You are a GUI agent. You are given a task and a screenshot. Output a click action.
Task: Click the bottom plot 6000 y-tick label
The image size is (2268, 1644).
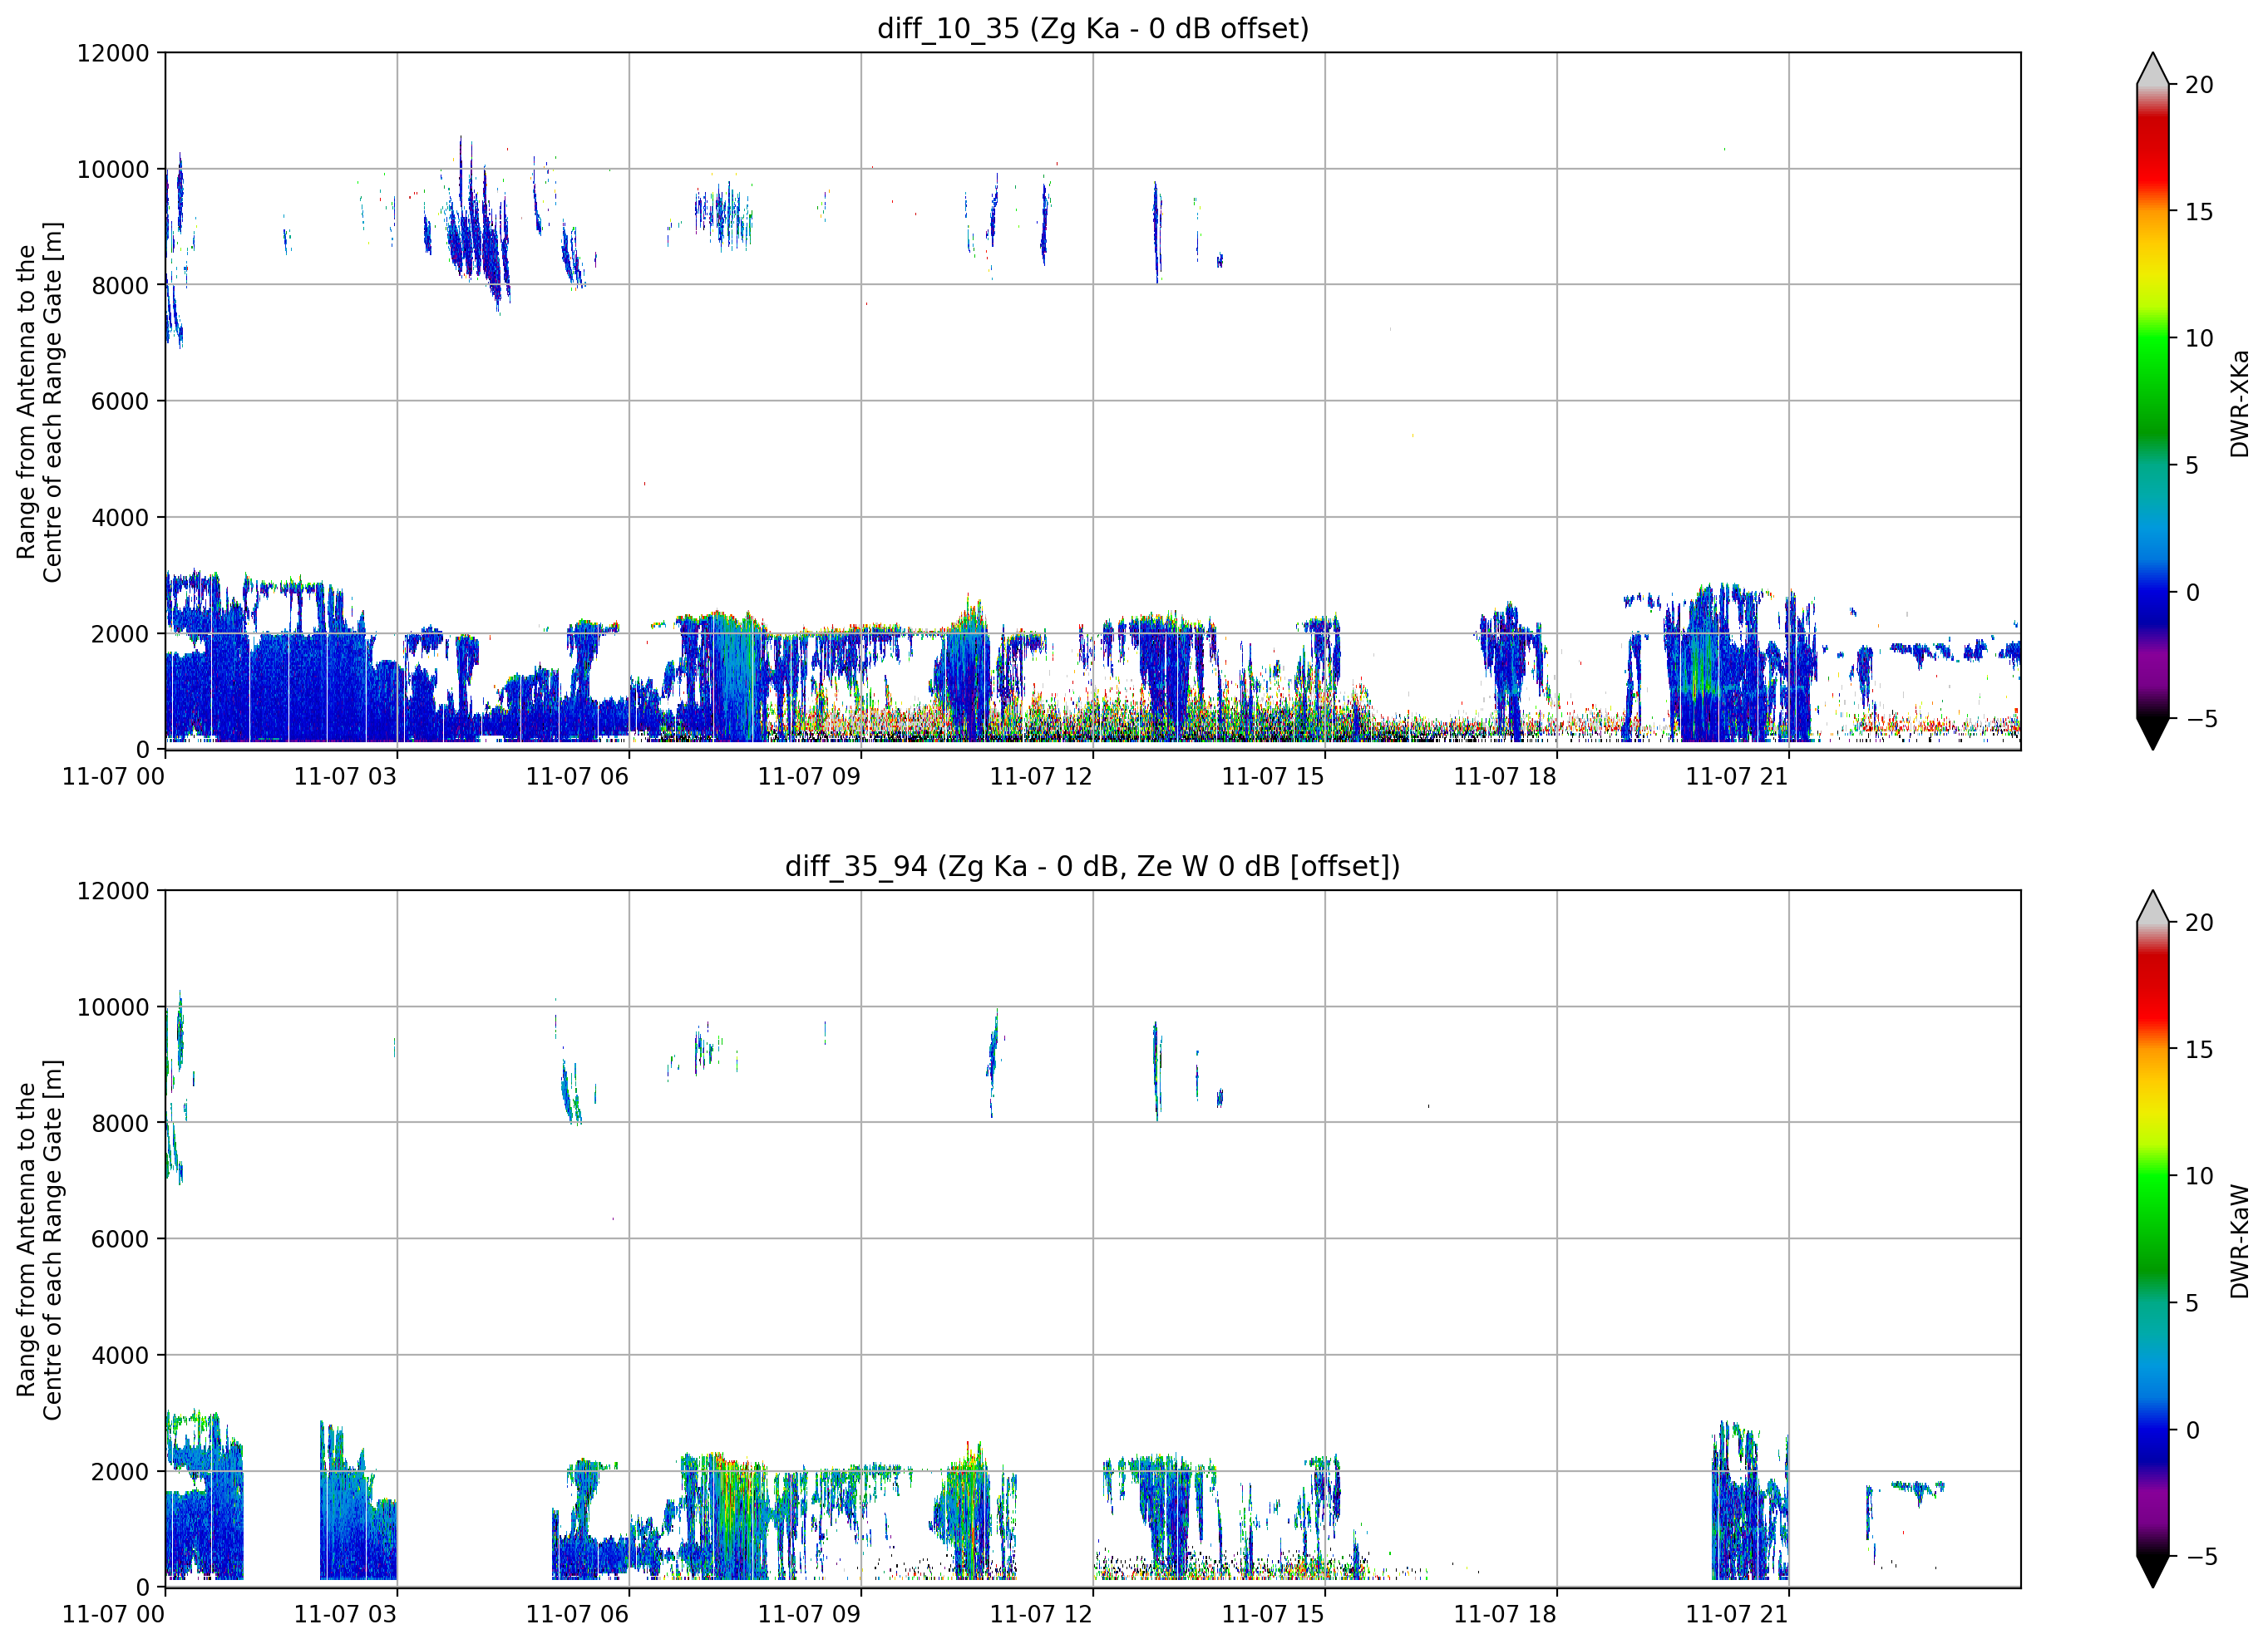(120, 1240)
